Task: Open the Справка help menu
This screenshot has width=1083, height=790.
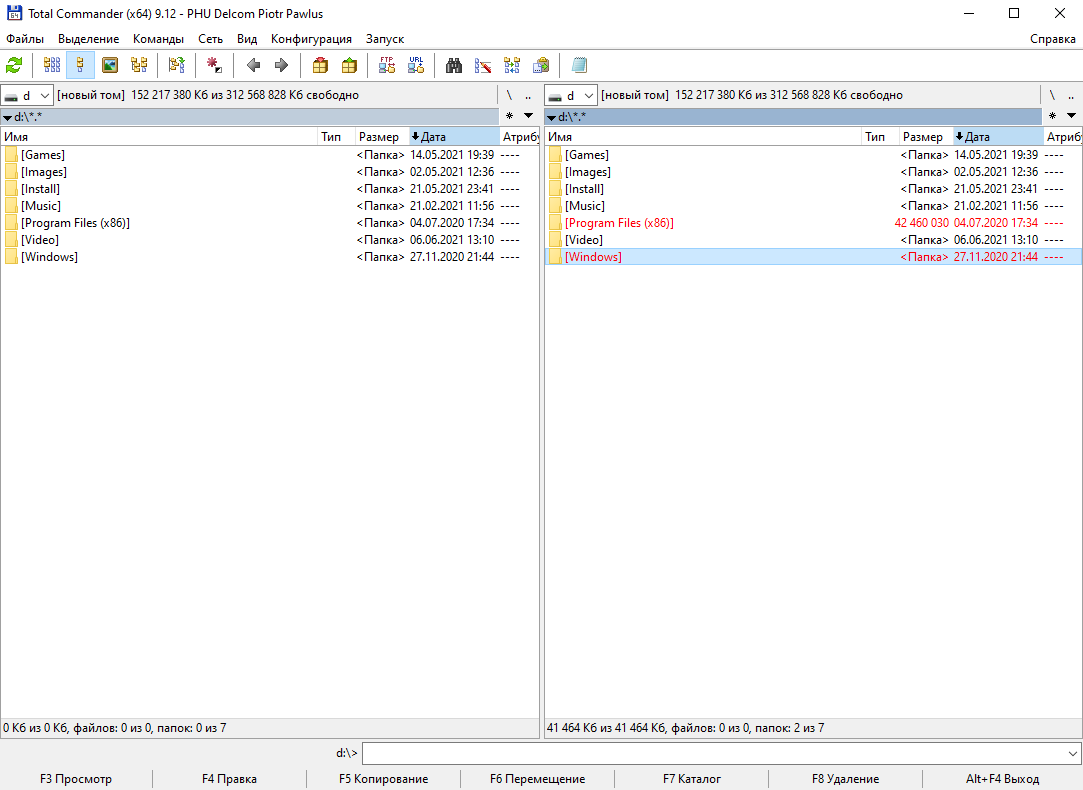Action: coord(1053,39)
